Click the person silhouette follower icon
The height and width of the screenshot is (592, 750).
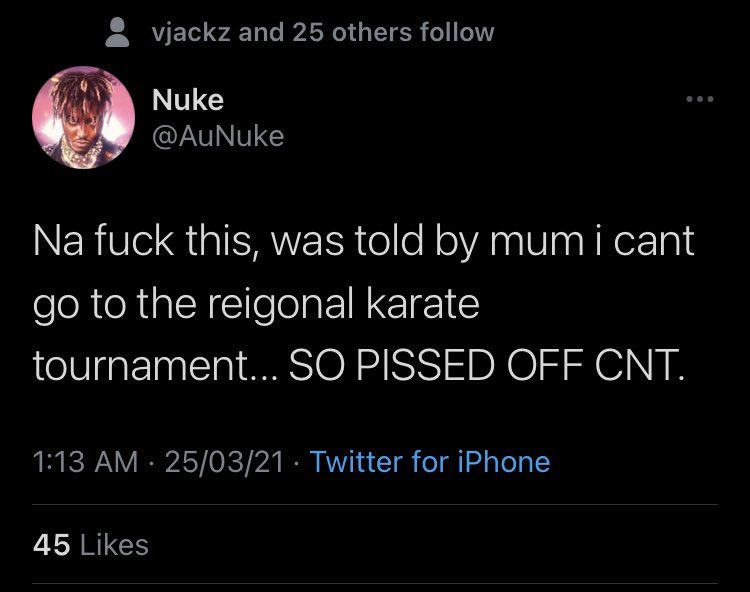point(120,32)
